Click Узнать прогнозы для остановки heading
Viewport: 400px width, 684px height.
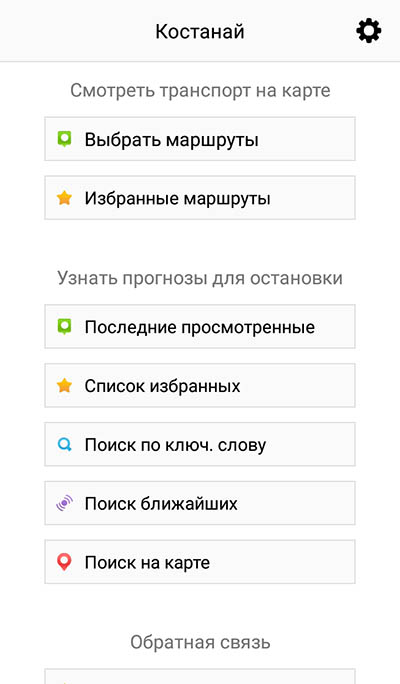point(200,278)
